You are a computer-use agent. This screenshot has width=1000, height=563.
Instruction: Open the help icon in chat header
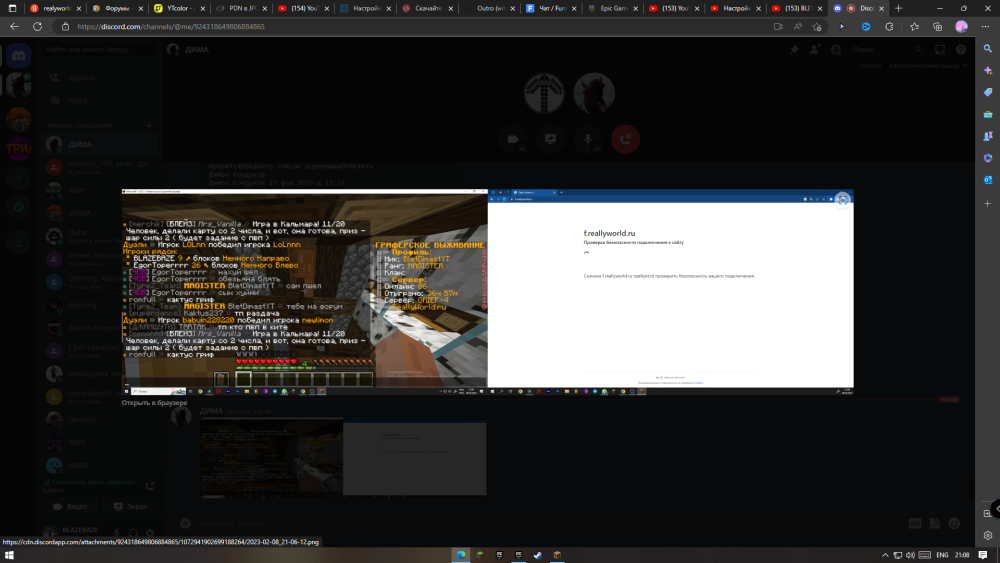(961, 49)
